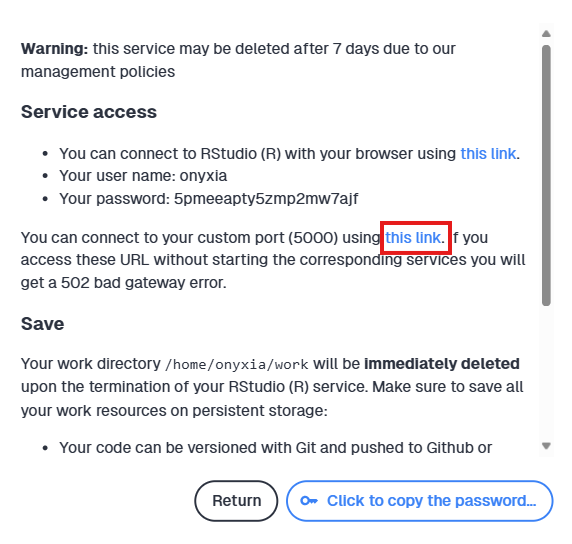
Task: Click the '502 bad gateway error' text
Action: 143,283
